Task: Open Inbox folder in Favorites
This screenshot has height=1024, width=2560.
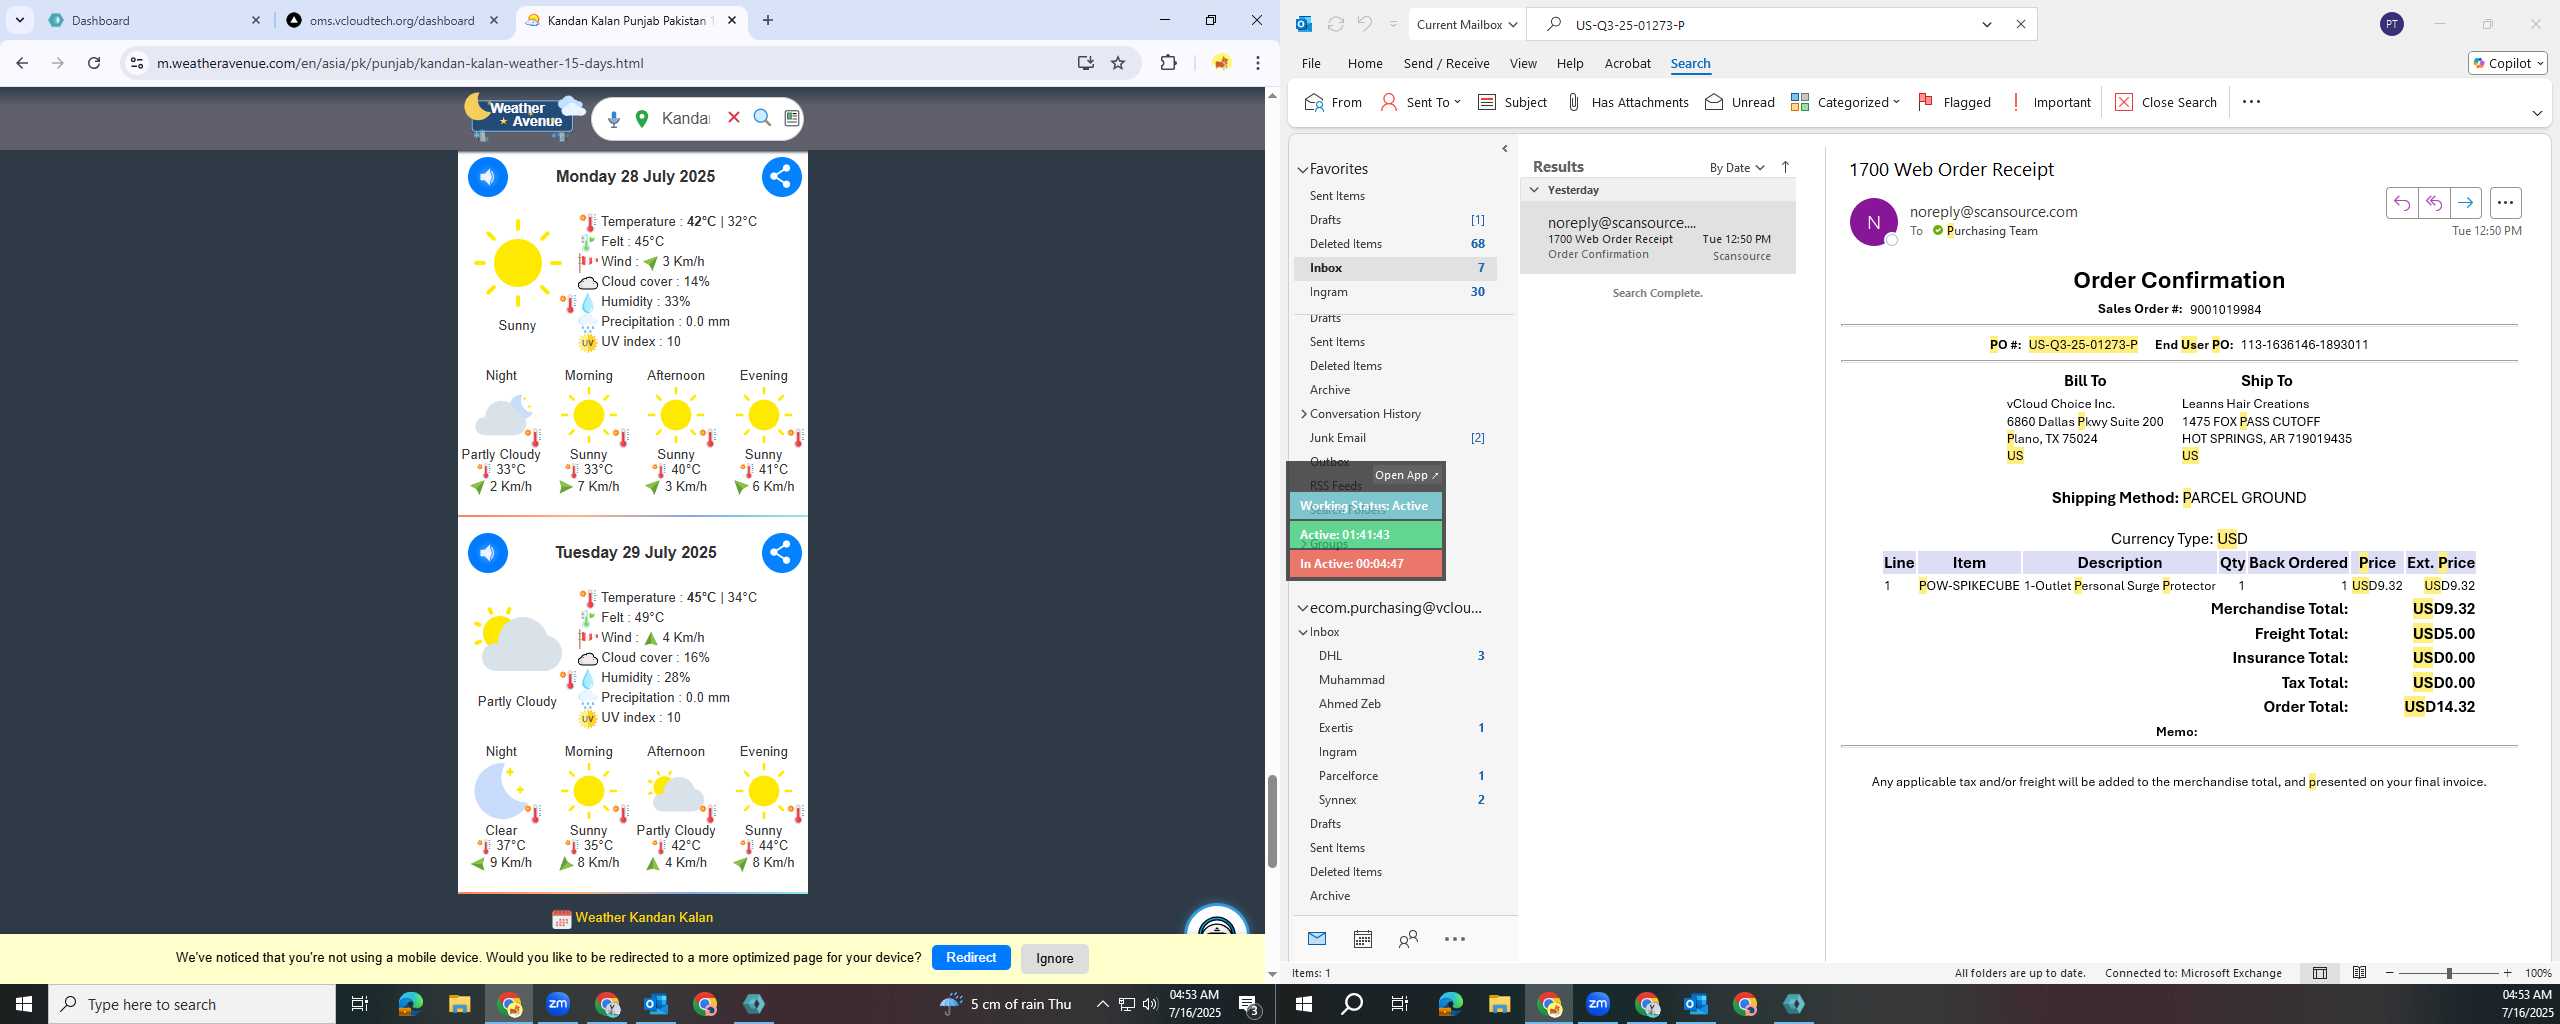Action: point(1396,268)
